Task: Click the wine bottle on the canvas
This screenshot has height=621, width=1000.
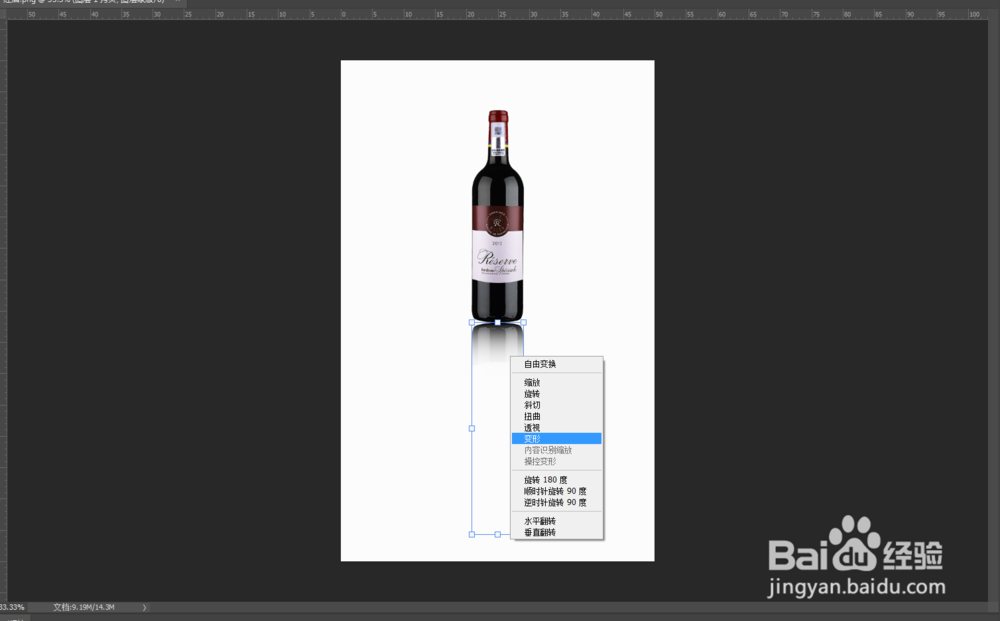Action: (x=497, y=216)
